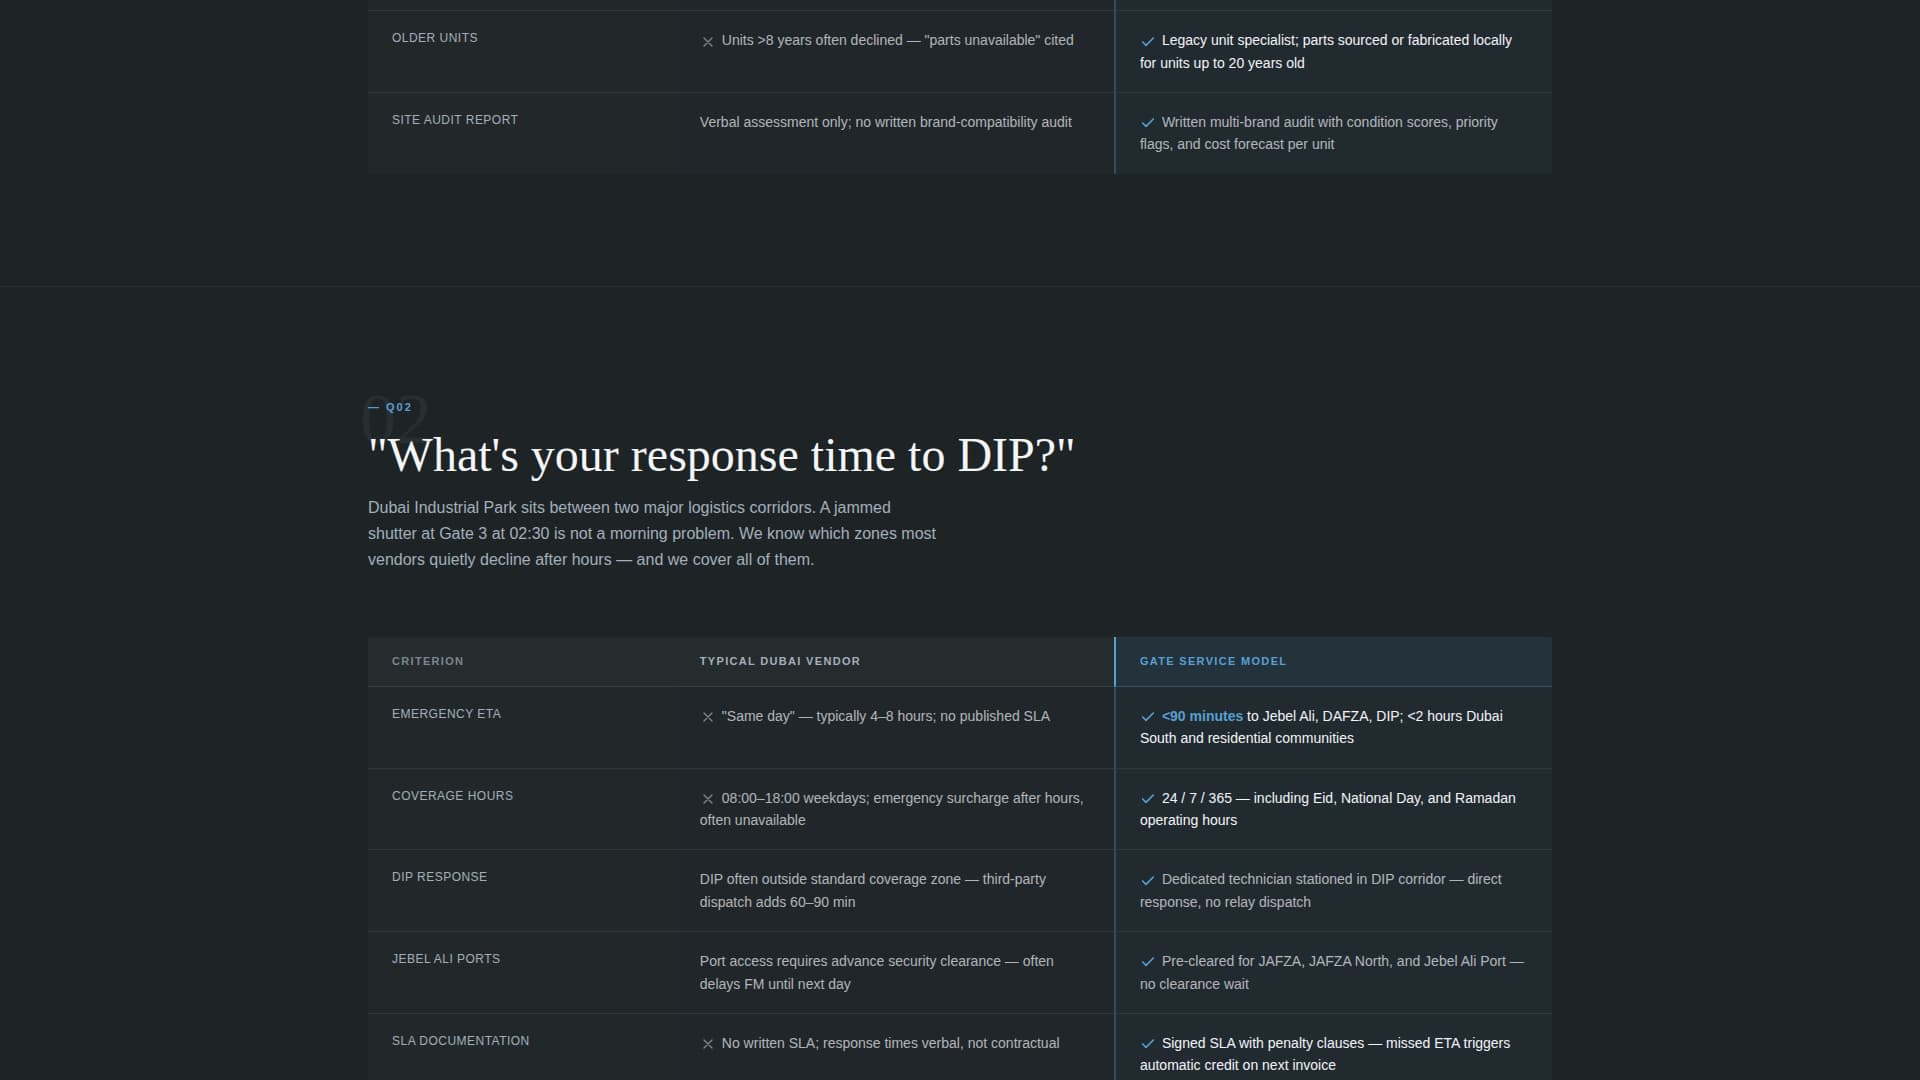The image size is (1920, 1080).
Task: Click the checkmark beside 'Signed SLA with penalty clauses'
Action: coord(1147,1044)
